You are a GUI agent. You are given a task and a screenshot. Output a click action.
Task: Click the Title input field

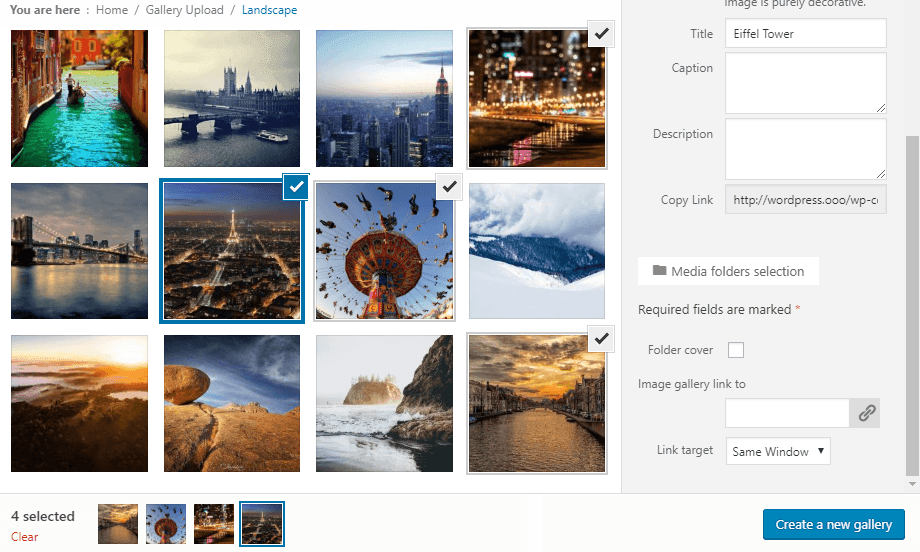[805, 34]
